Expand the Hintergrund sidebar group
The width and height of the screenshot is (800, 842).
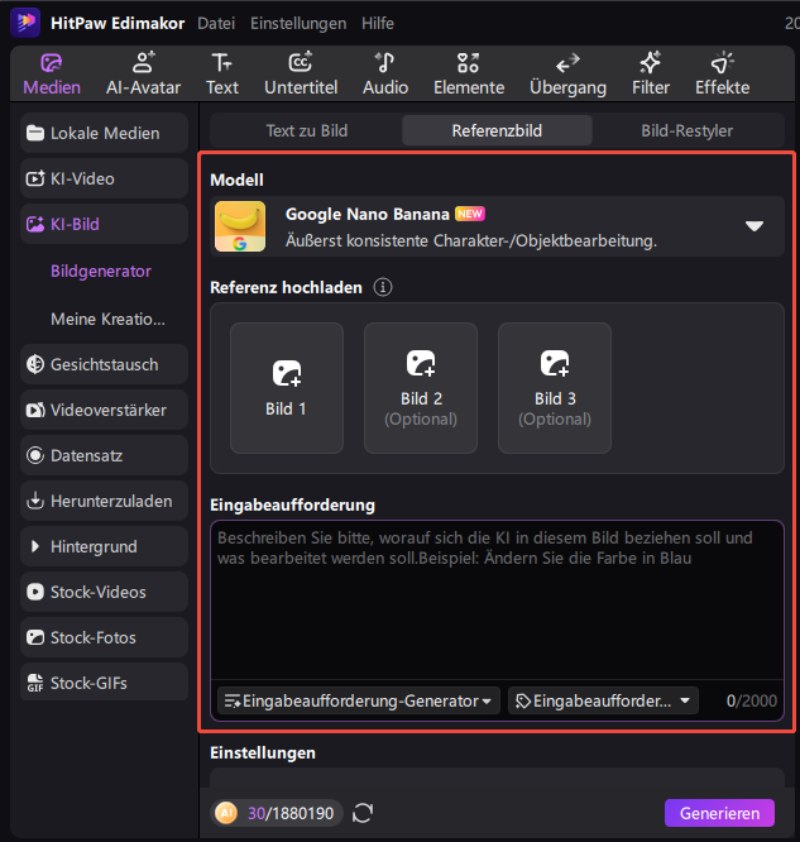pos(104,547)
